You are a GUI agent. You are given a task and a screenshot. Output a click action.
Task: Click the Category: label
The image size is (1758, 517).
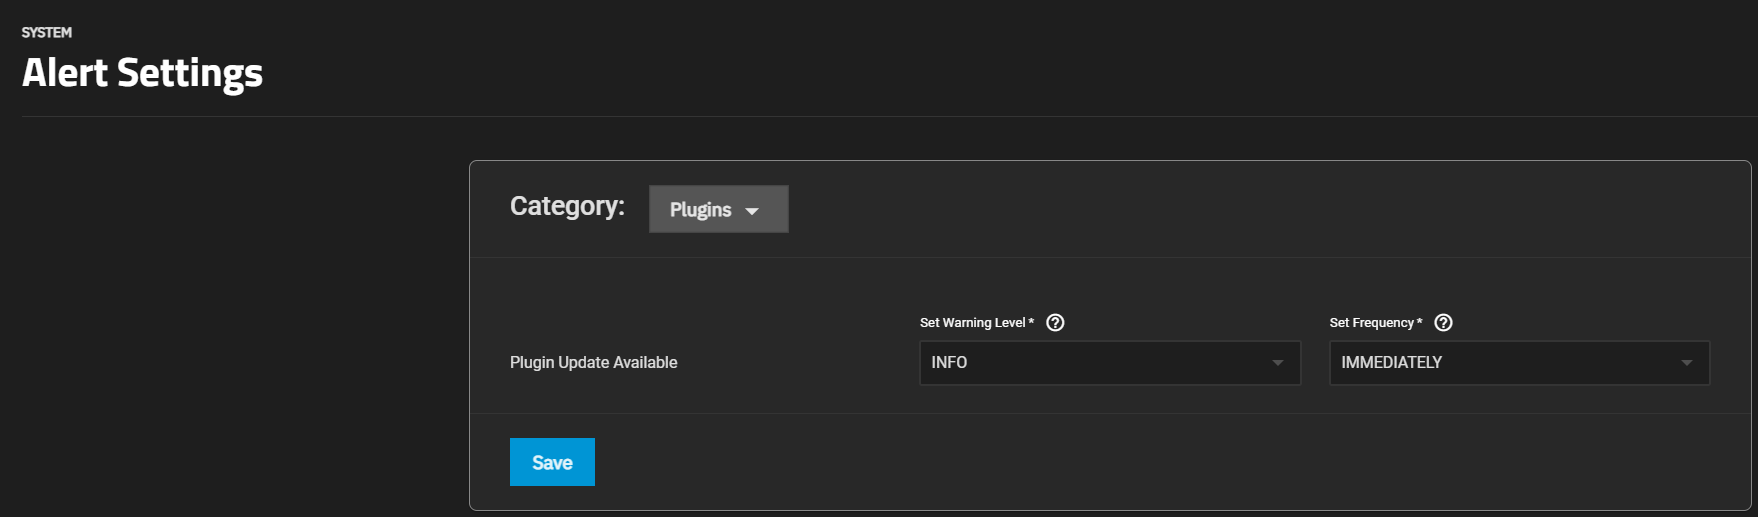(567, 206)
